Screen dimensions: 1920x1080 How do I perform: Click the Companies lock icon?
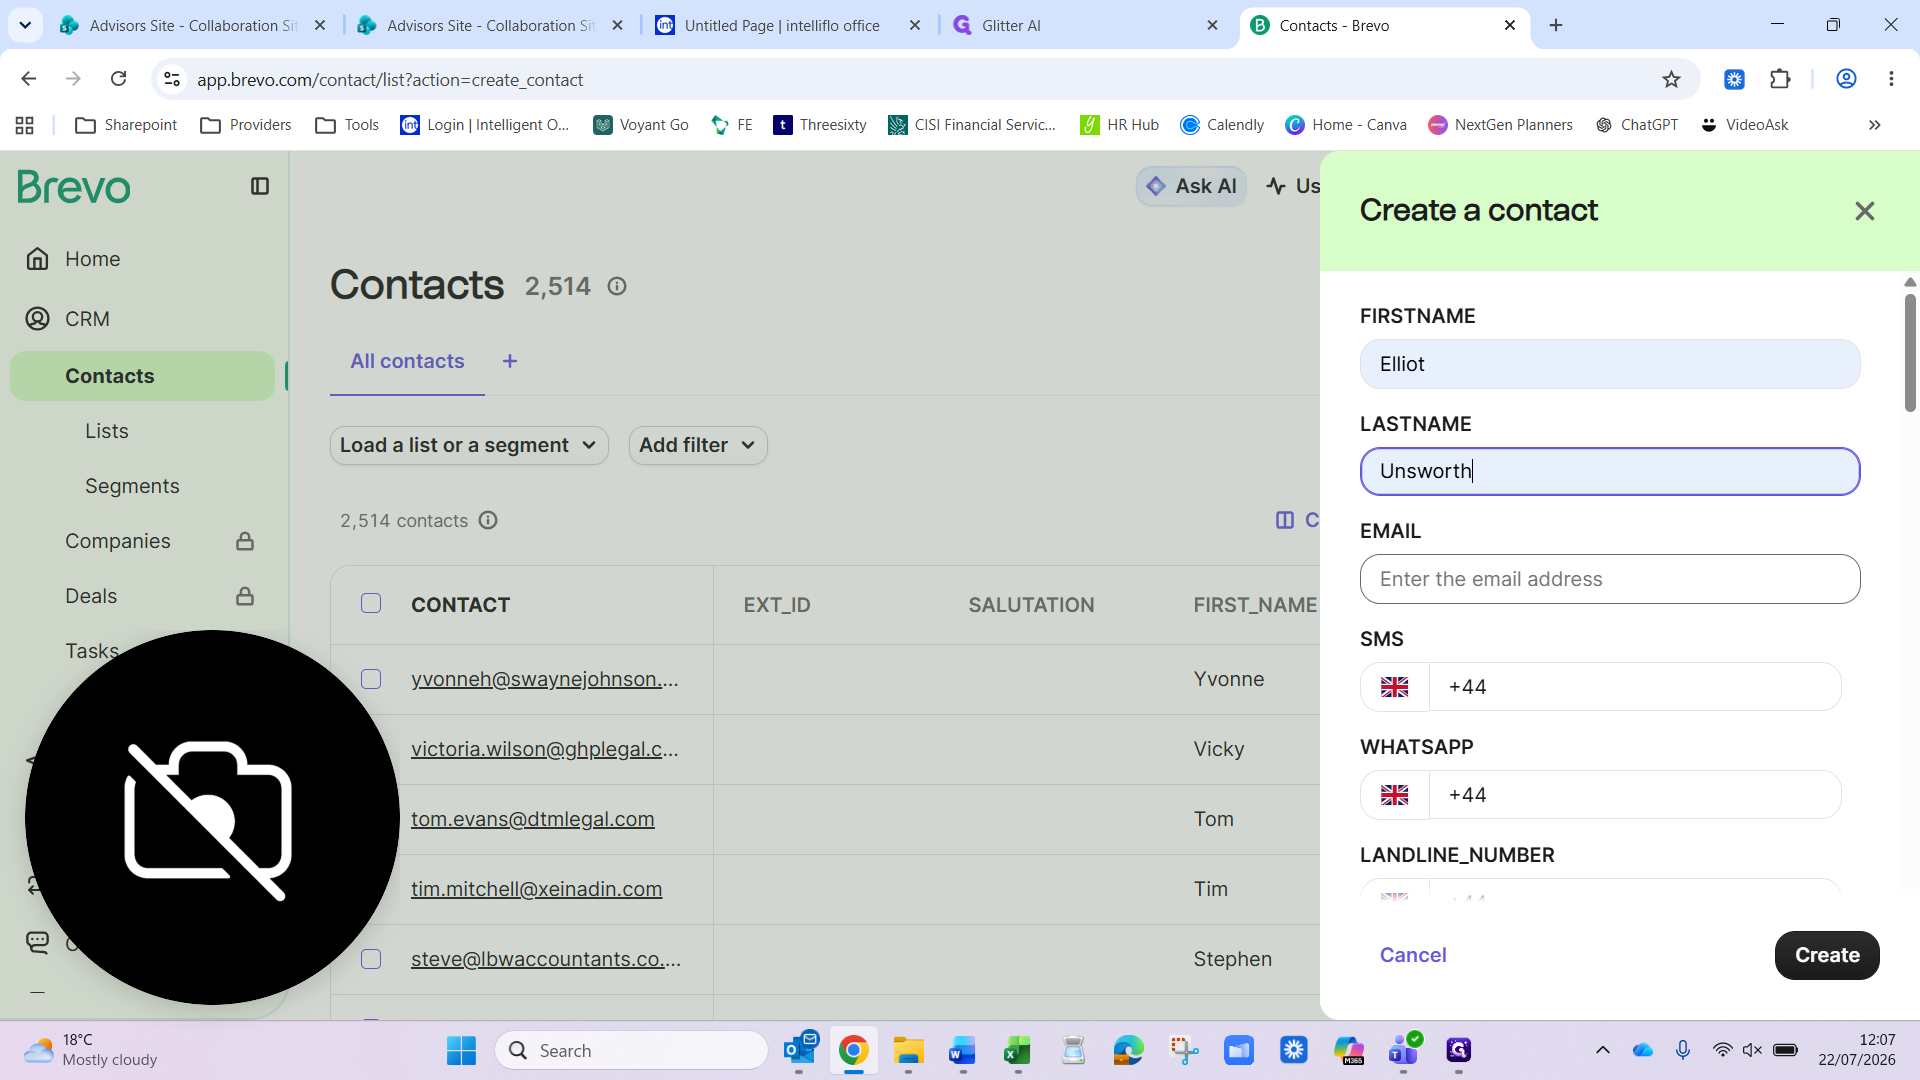coord(245,541)
